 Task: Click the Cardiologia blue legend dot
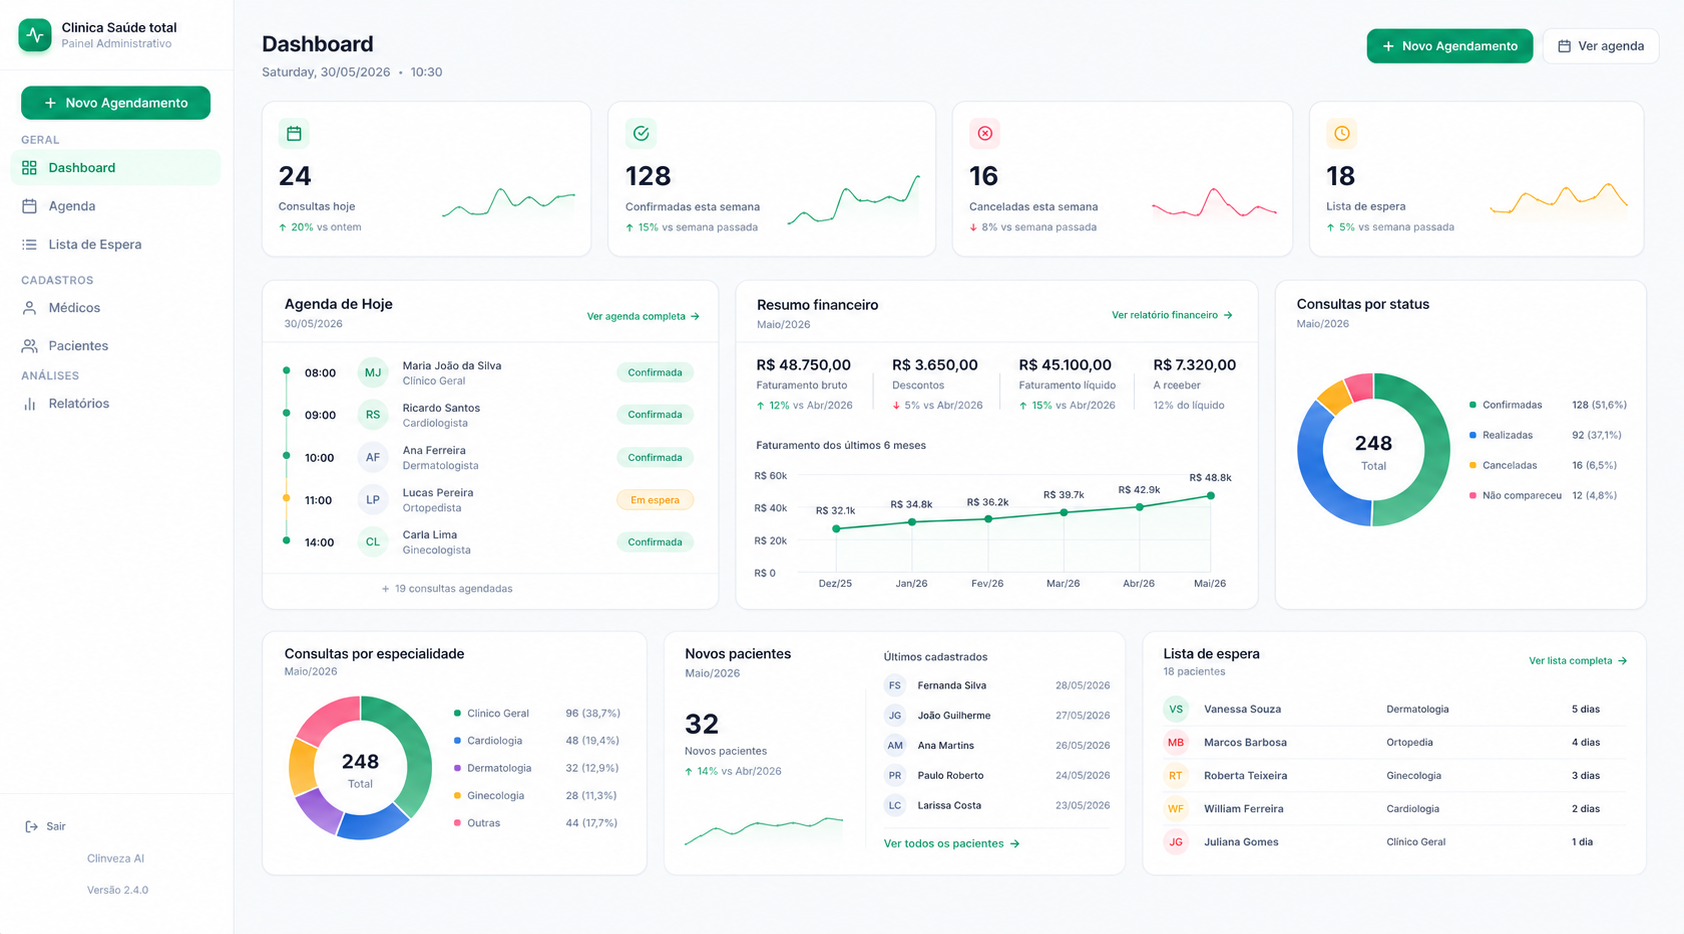[457, 741]
